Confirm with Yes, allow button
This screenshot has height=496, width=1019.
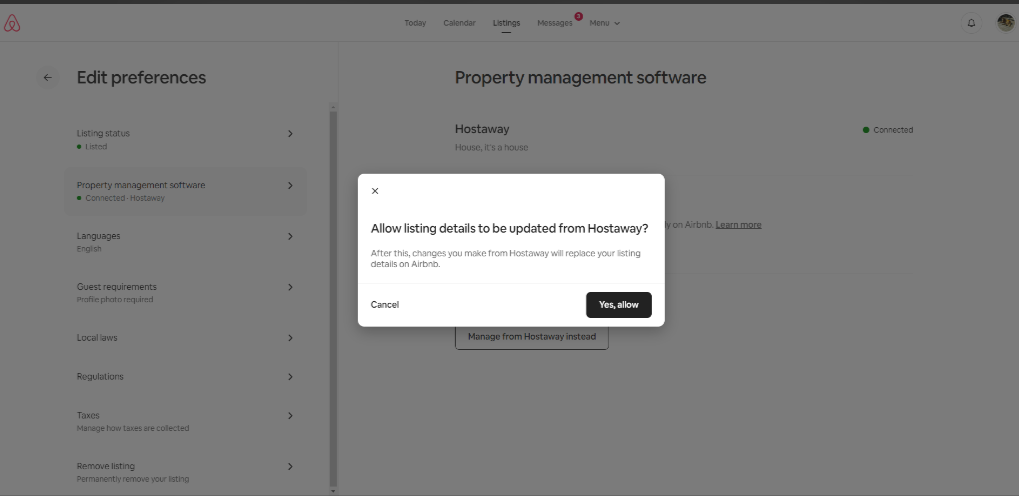(x=618, y=305)
